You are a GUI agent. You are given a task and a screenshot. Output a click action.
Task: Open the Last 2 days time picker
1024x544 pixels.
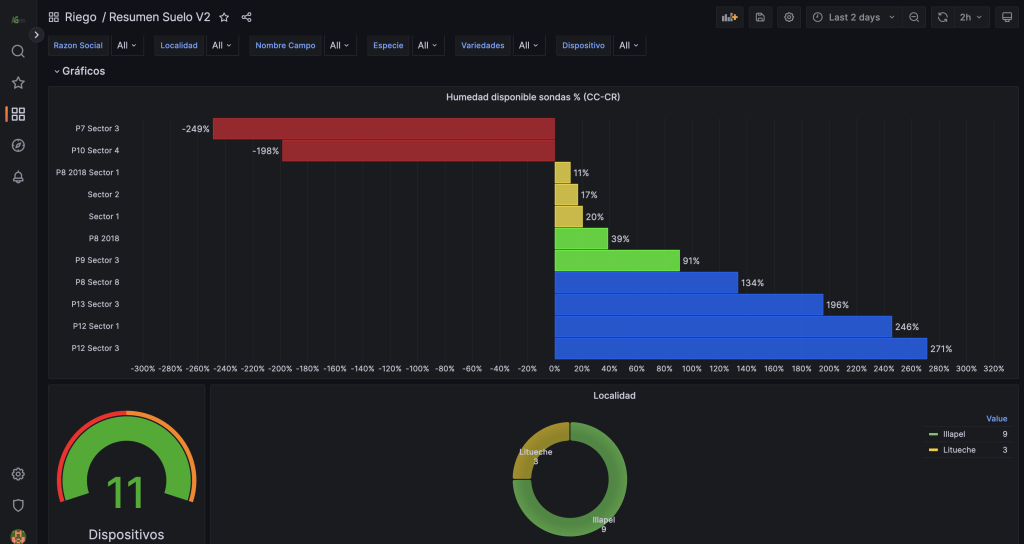[853, 17]
